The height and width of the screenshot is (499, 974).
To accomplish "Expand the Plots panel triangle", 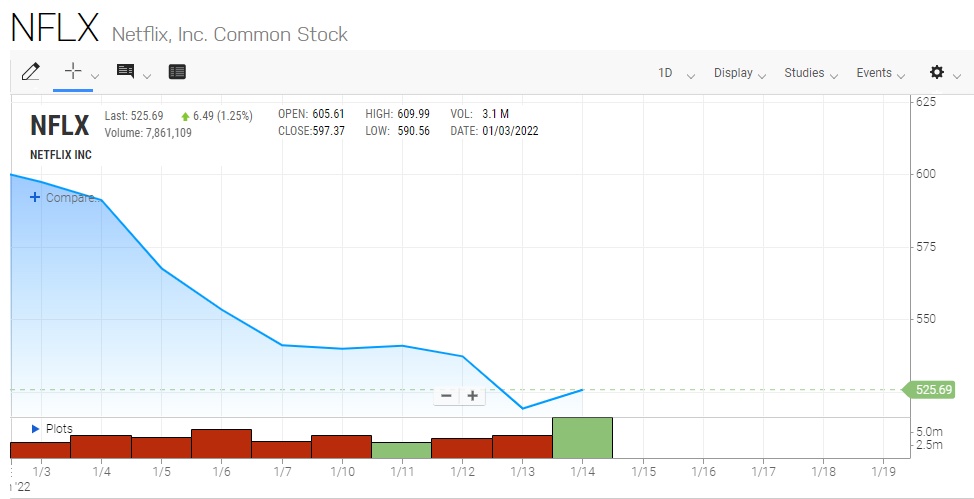I will (36, 428).
